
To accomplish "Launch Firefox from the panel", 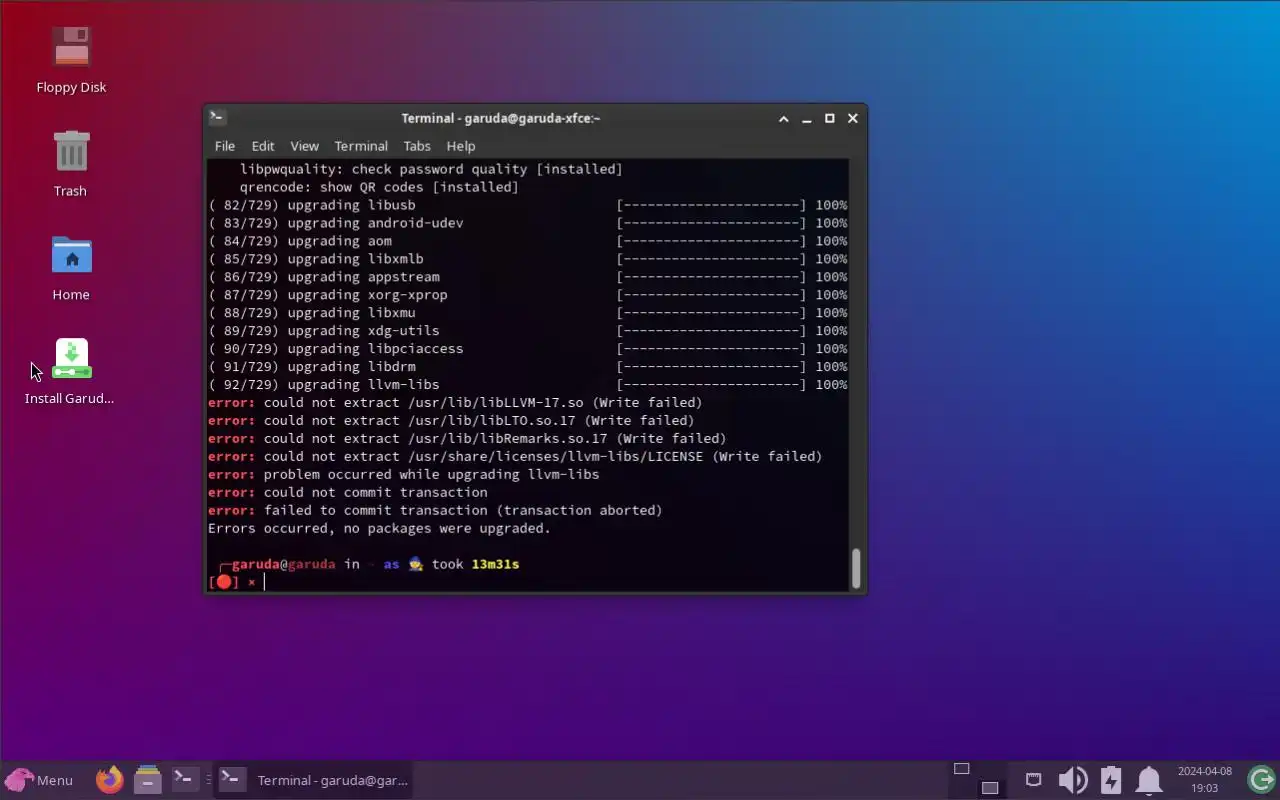I will pos(109,779).
